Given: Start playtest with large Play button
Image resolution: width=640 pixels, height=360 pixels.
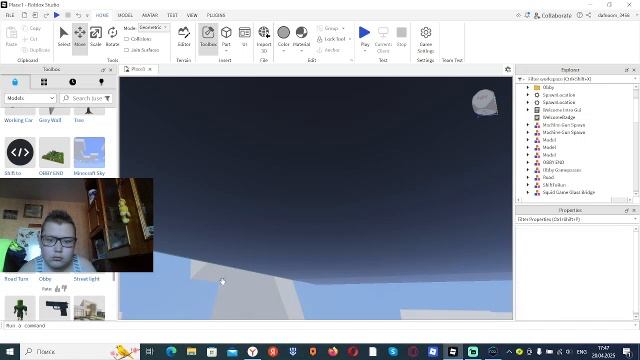Looking at the screenshot, I should (364, 32).
